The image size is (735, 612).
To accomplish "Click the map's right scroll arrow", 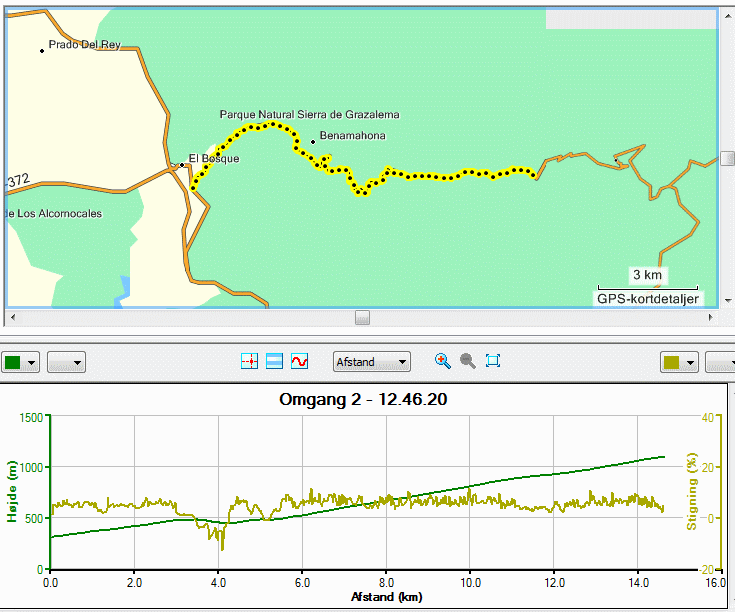I will click(x=711, y=317).
